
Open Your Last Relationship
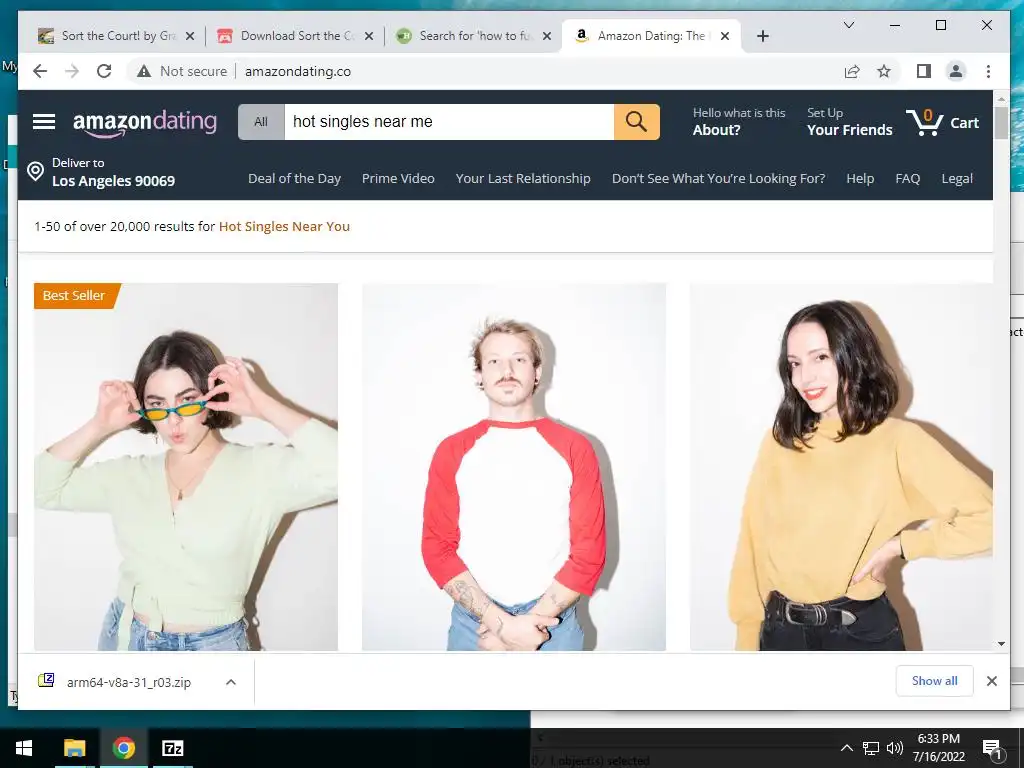pyautogui.click(x=523, y=178)
